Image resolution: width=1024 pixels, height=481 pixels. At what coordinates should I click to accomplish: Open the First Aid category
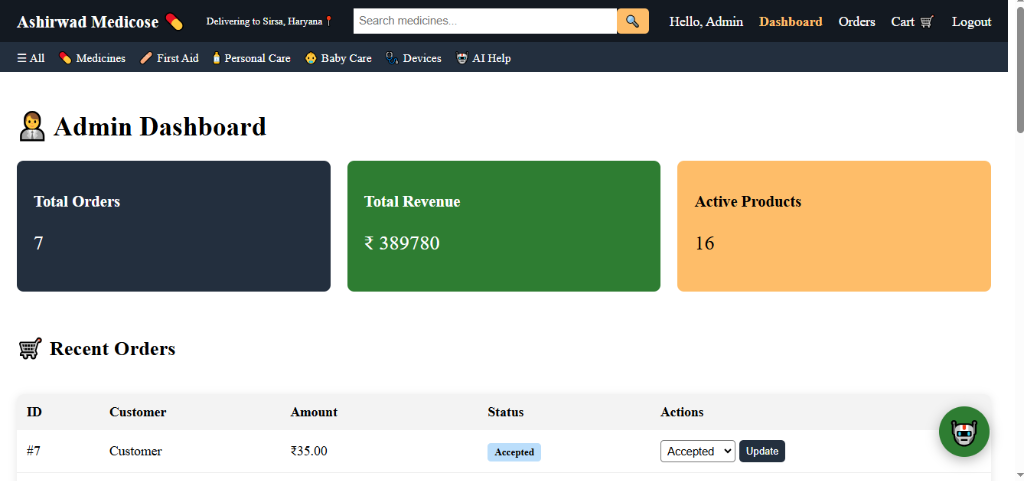pos(169,58)
